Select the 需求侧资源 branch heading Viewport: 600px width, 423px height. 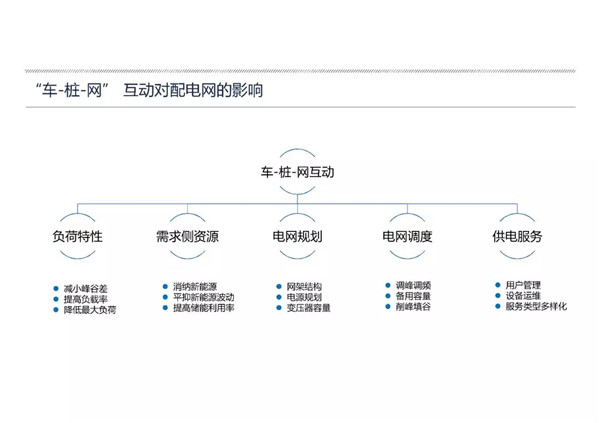coord(188,237)
